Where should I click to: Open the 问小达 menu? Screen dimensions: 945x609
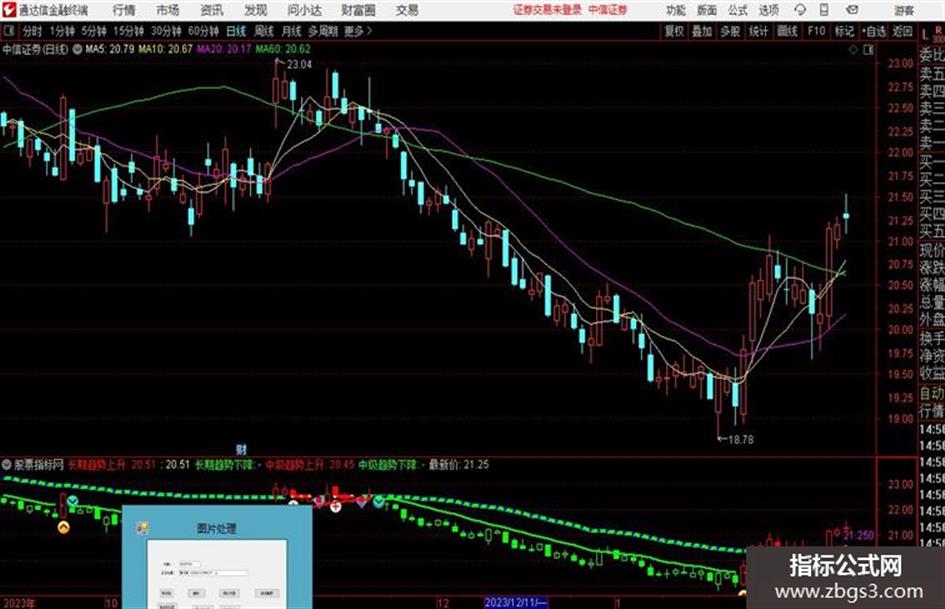pos(304,10)
